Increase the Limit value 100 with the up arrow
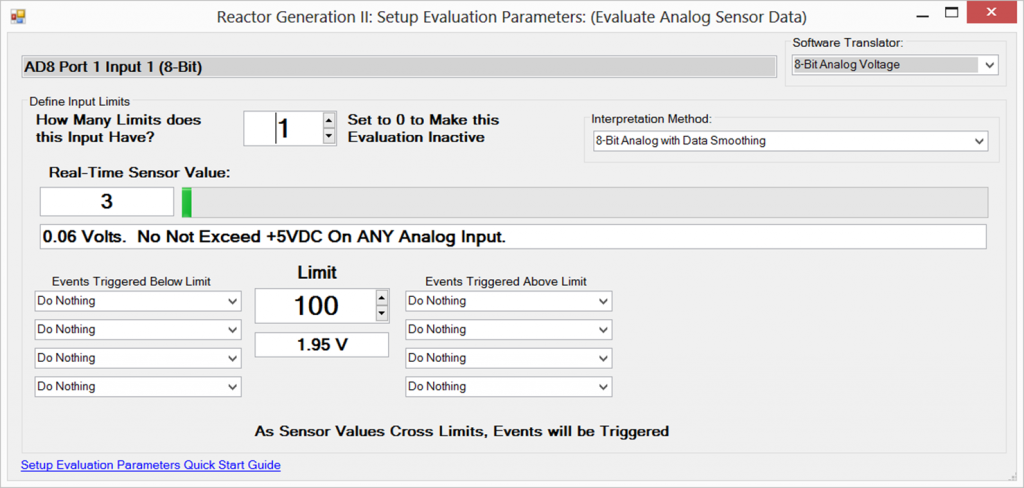This screenshot has width=1024, height=488. pyautogui.click(x=383, y=298)
